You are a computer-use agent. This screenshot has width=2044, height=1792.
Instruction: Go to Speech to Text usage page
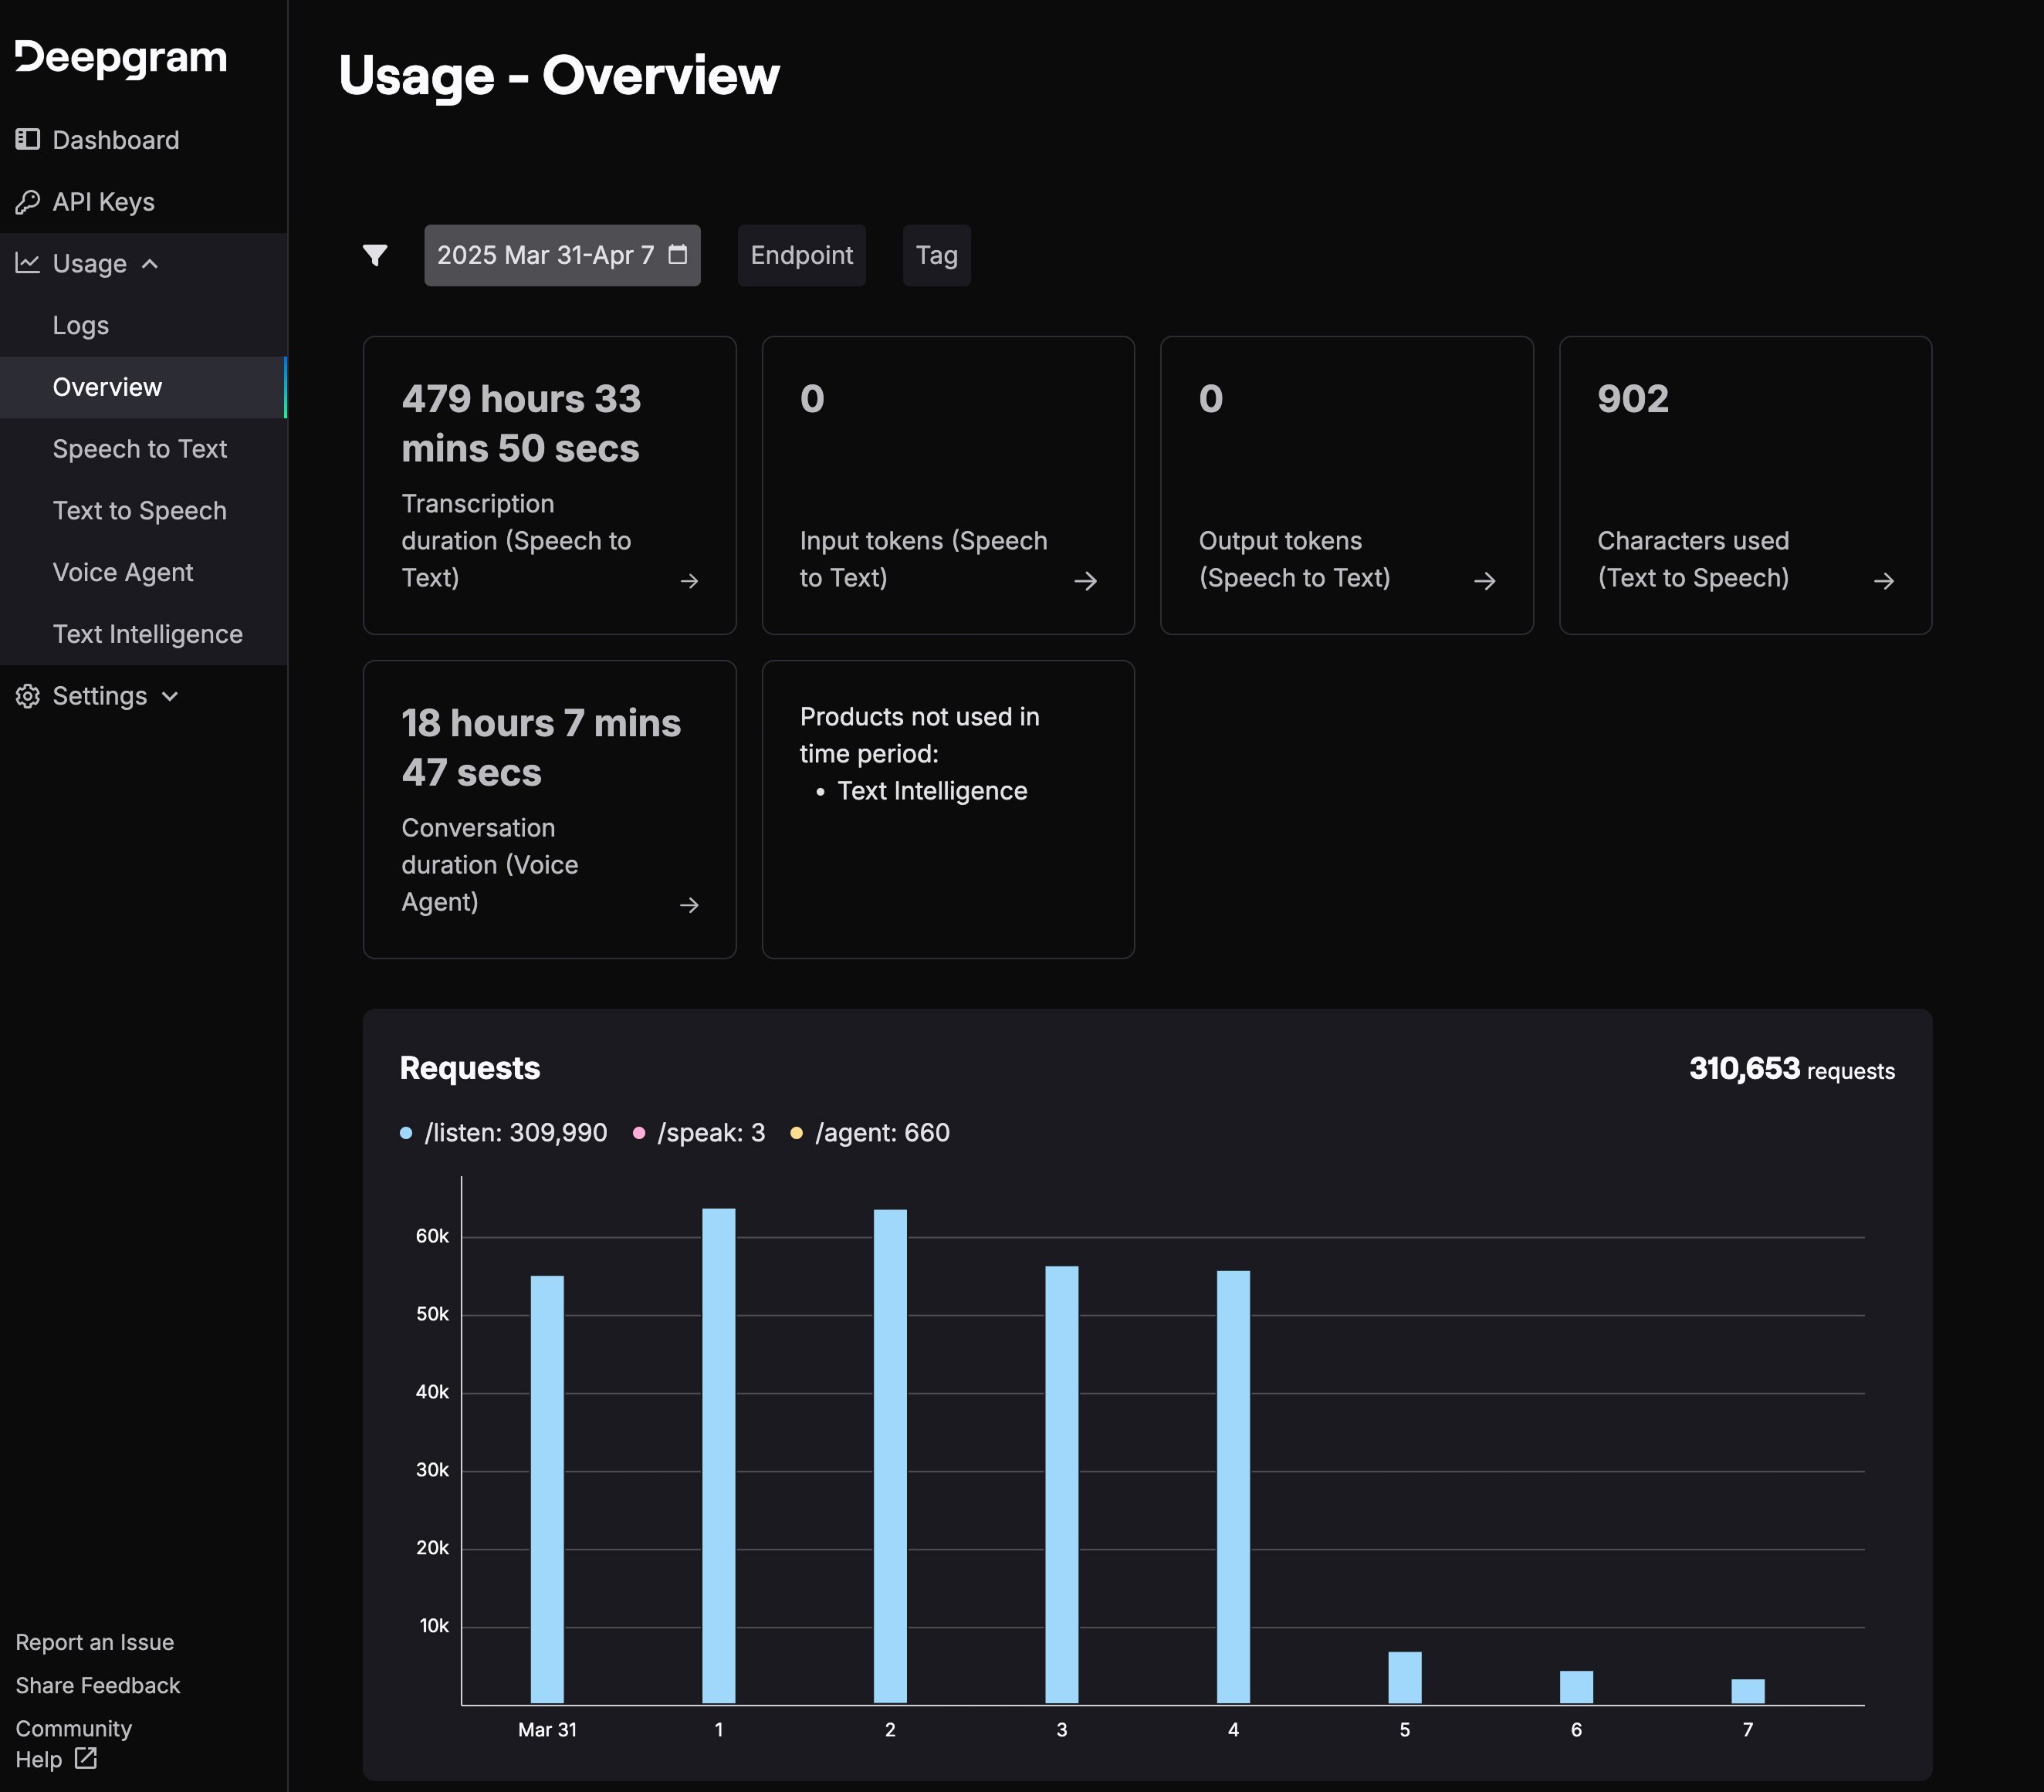[139, 449]
